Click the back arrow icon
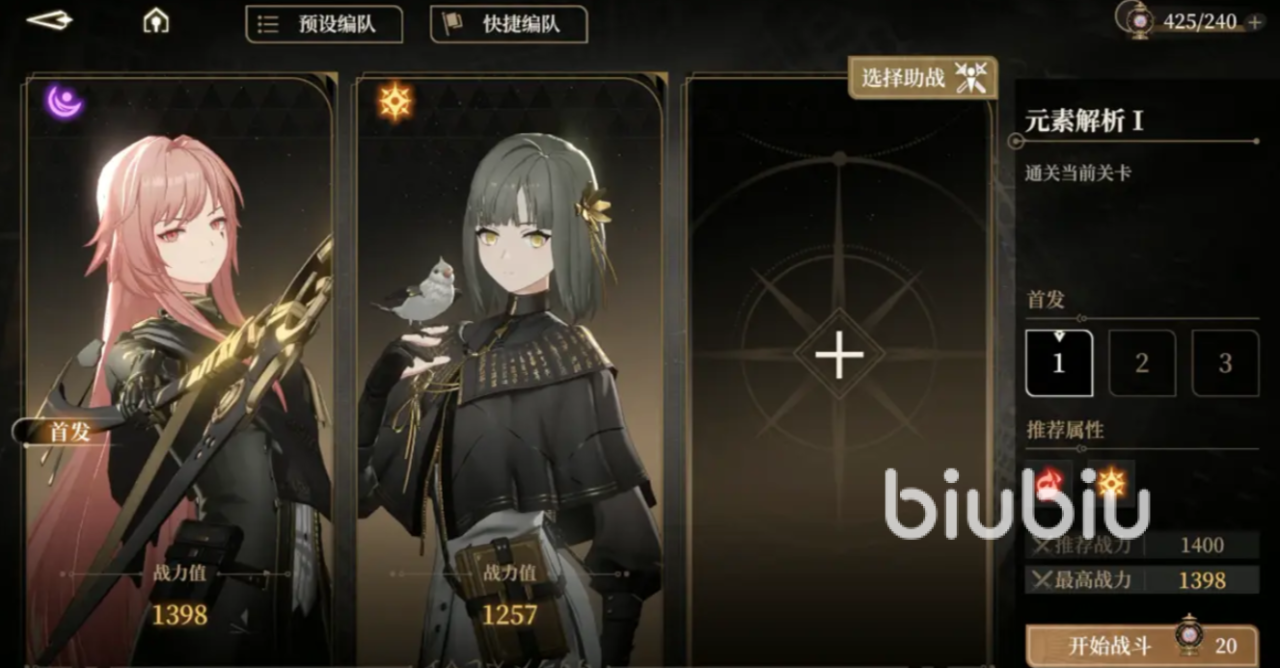The height and width of the screenshot is (668, 1280). click(x=49, y=20)
